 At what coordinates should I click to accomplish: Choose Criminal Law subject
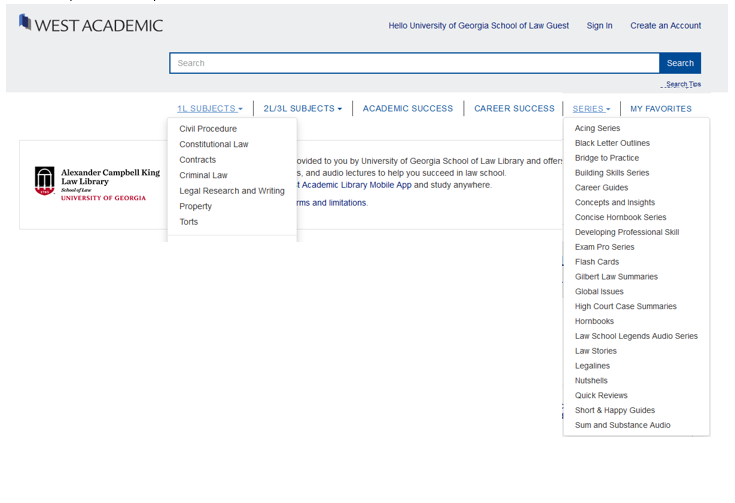(x=203, y=175)
